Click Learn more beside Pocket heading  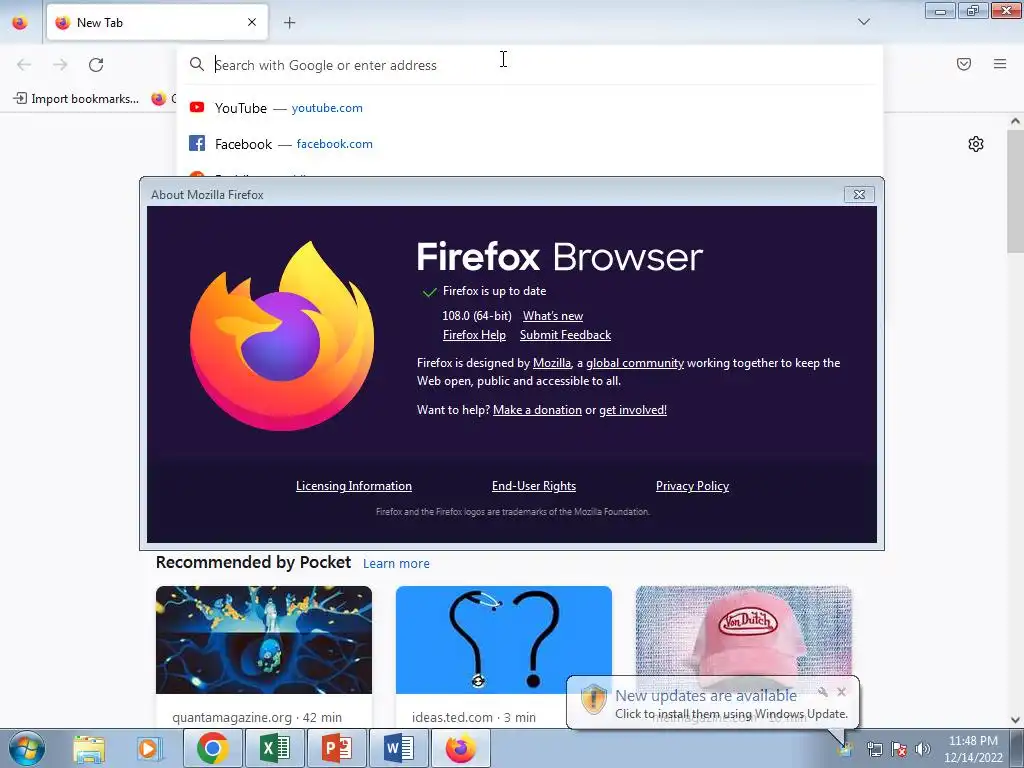[396, 564]
